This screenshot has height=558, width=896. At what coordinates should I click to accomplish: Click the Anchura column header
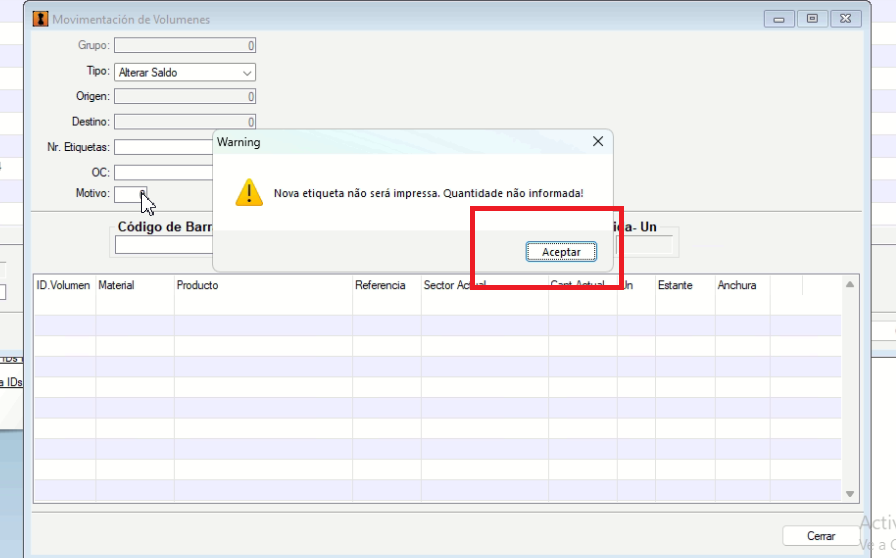tap(737, 285)
